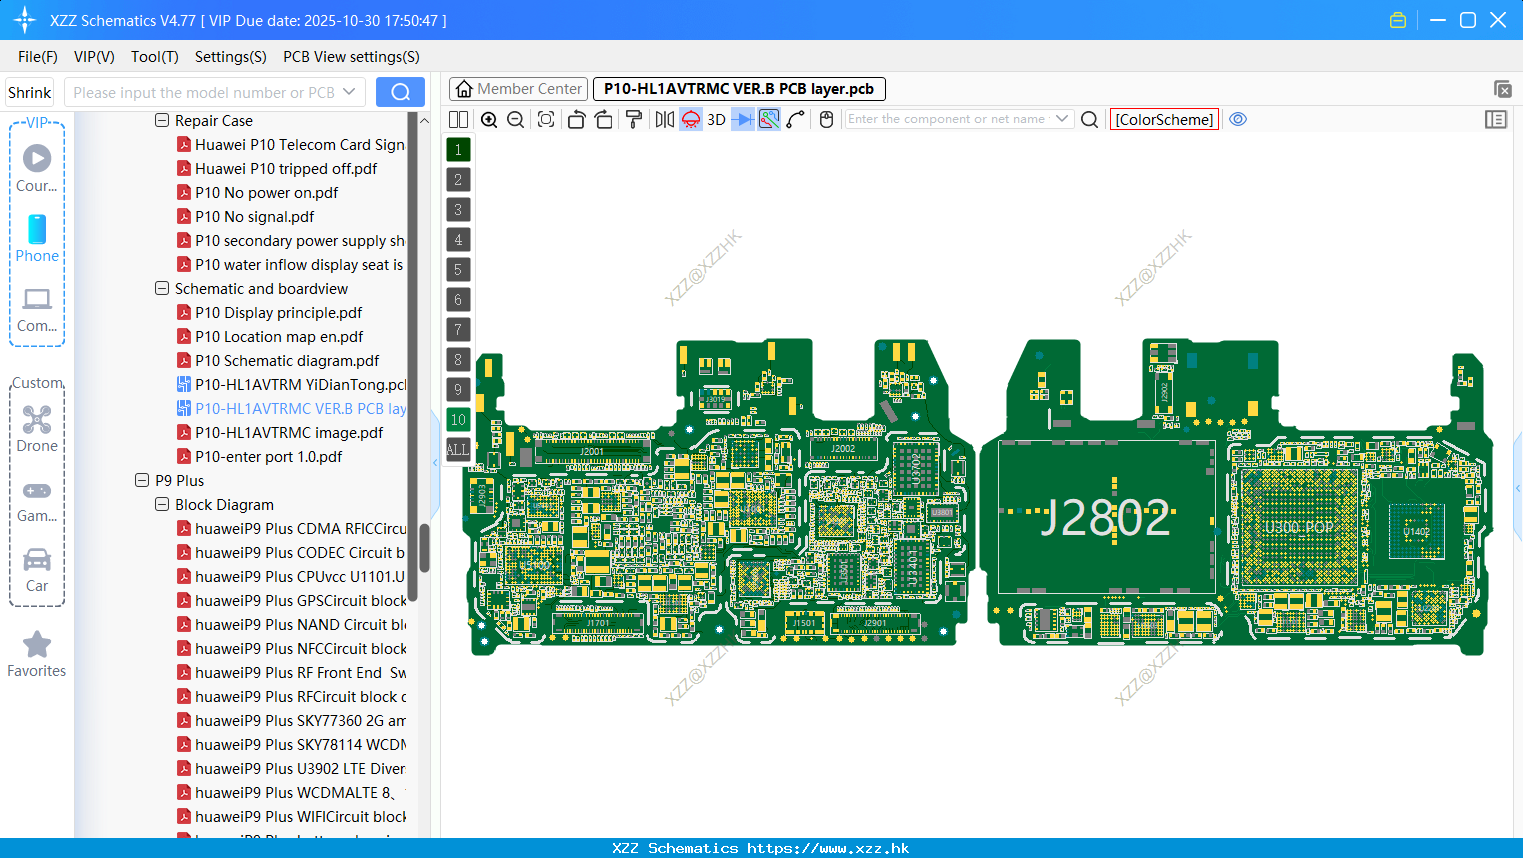The image size is (1523, 858).
Task: Open the Favorites star icon
Action: 37,655
